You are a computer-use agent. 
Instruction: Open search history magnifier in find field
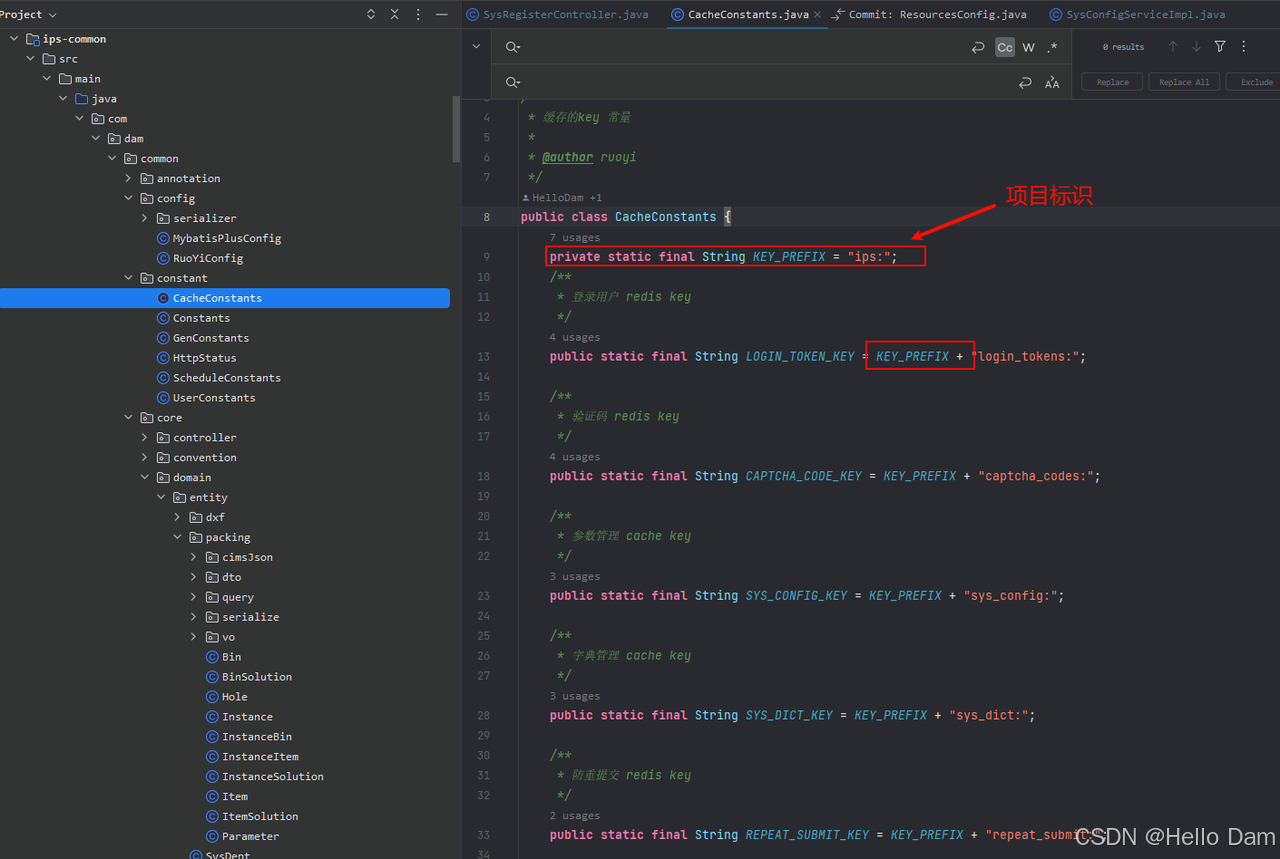(x=513, y=47)
